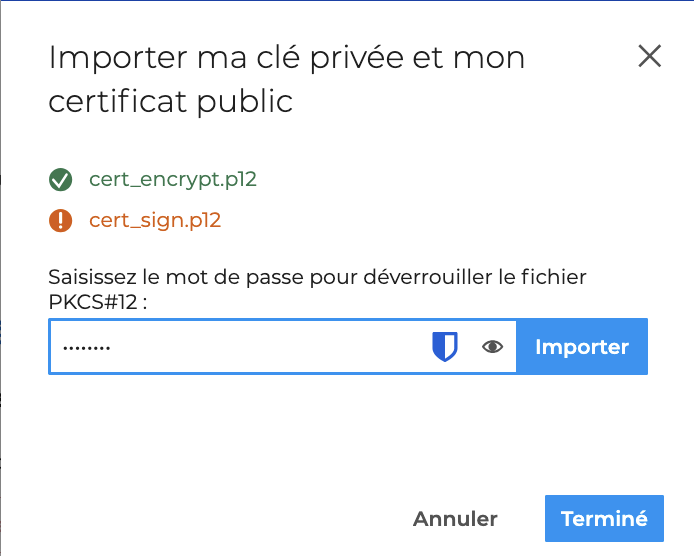Click the Bitwarden shield icon
694x556 pixels.
[444, 347]
